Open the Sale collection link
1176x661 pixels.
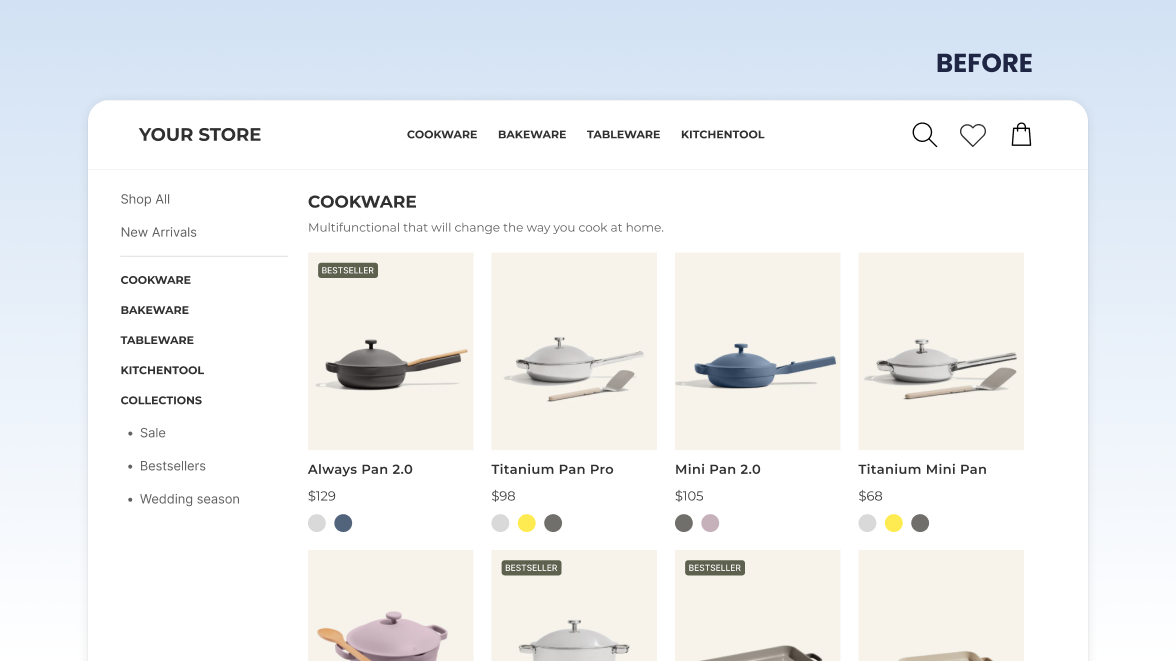pos(152,433)
